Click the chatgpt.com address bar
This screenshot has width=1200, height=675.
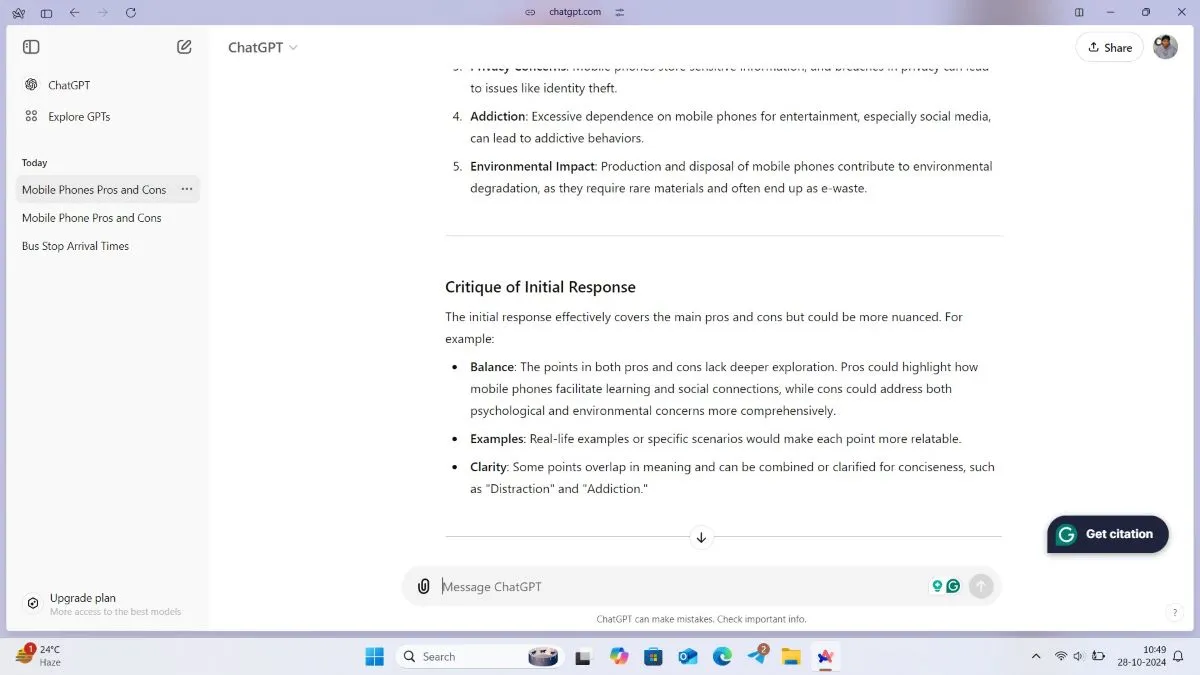tap(576, 12)
